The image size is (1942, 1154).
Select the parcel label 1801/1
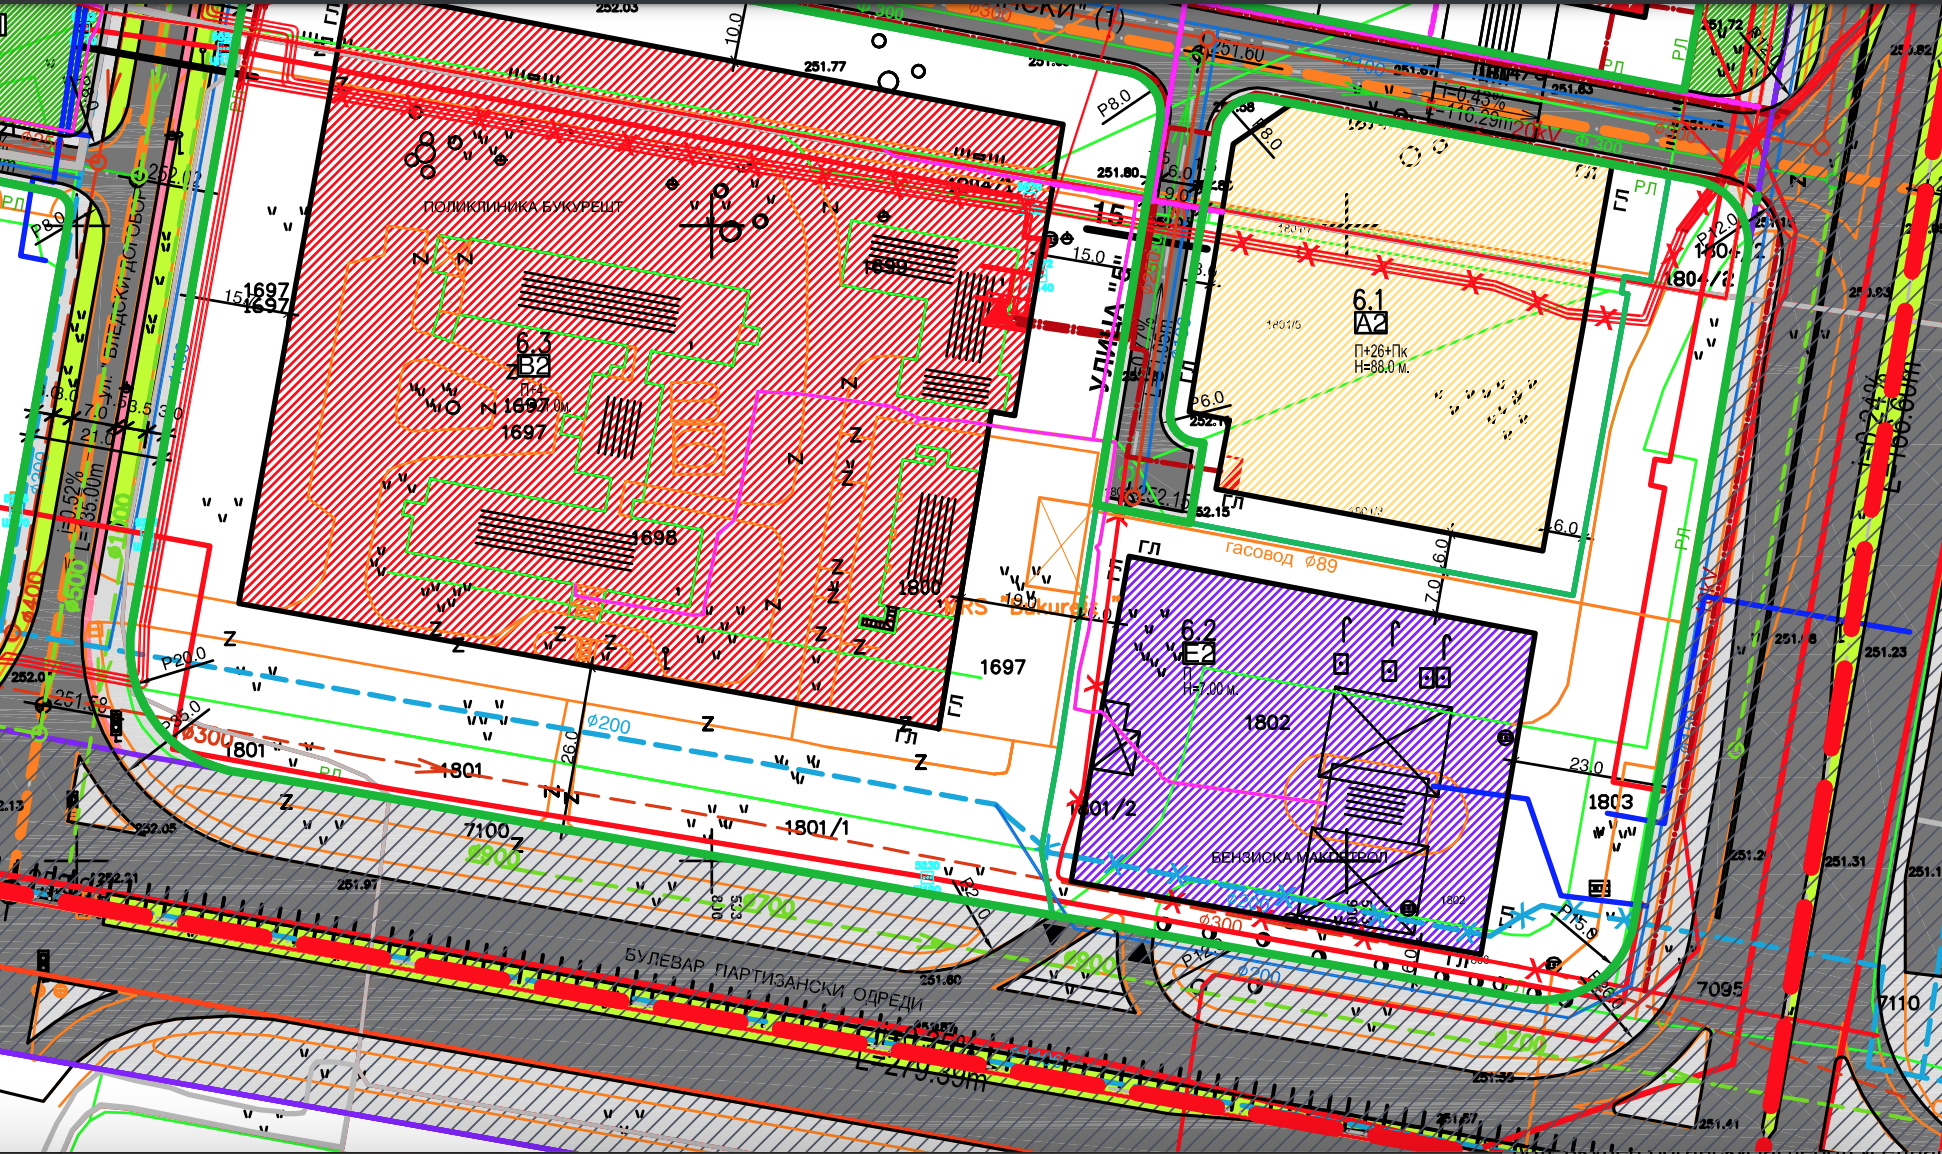(816, 827)
